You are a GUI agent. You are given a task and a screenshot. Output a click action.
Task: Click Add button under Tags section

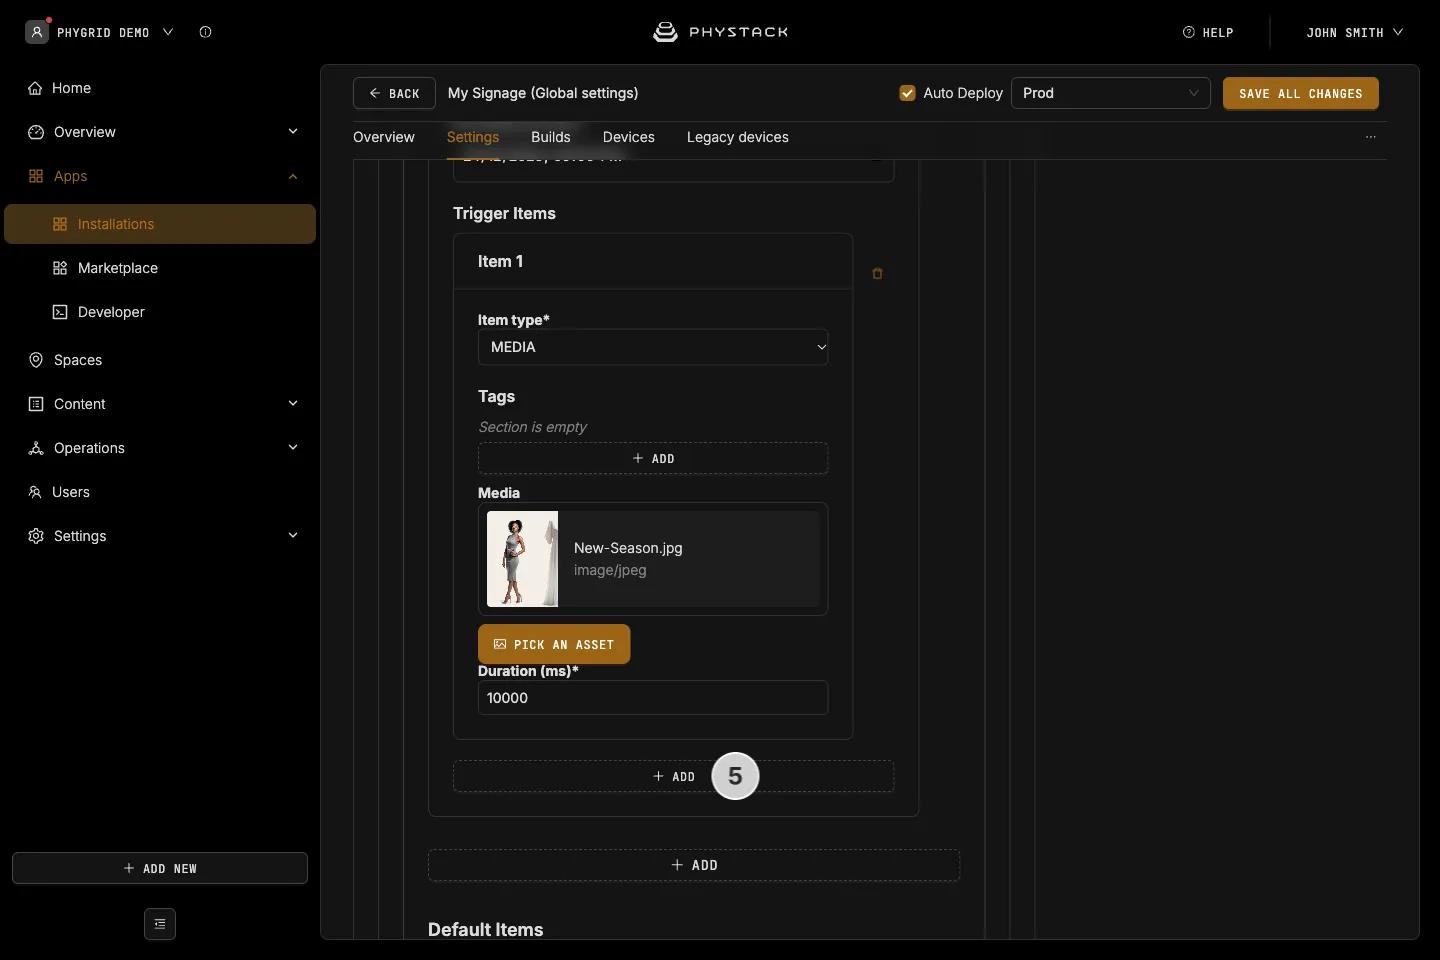click(x=653, y=458)
